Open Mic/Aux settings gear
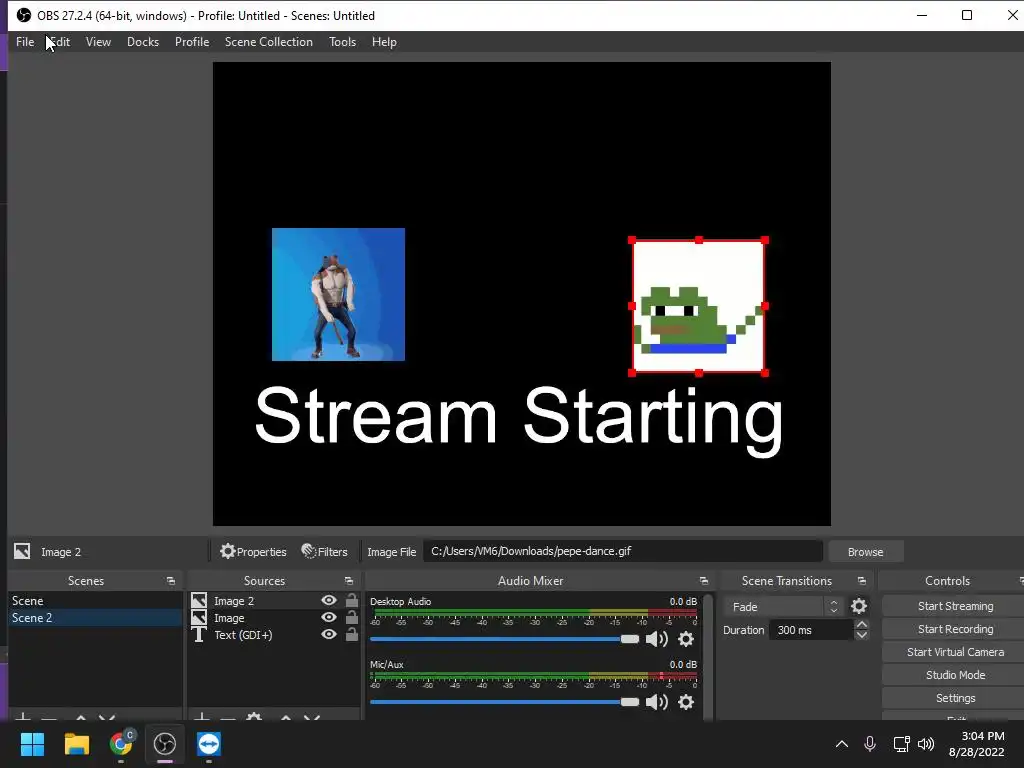The image size is (1024, 768). [x=686, y=702]
